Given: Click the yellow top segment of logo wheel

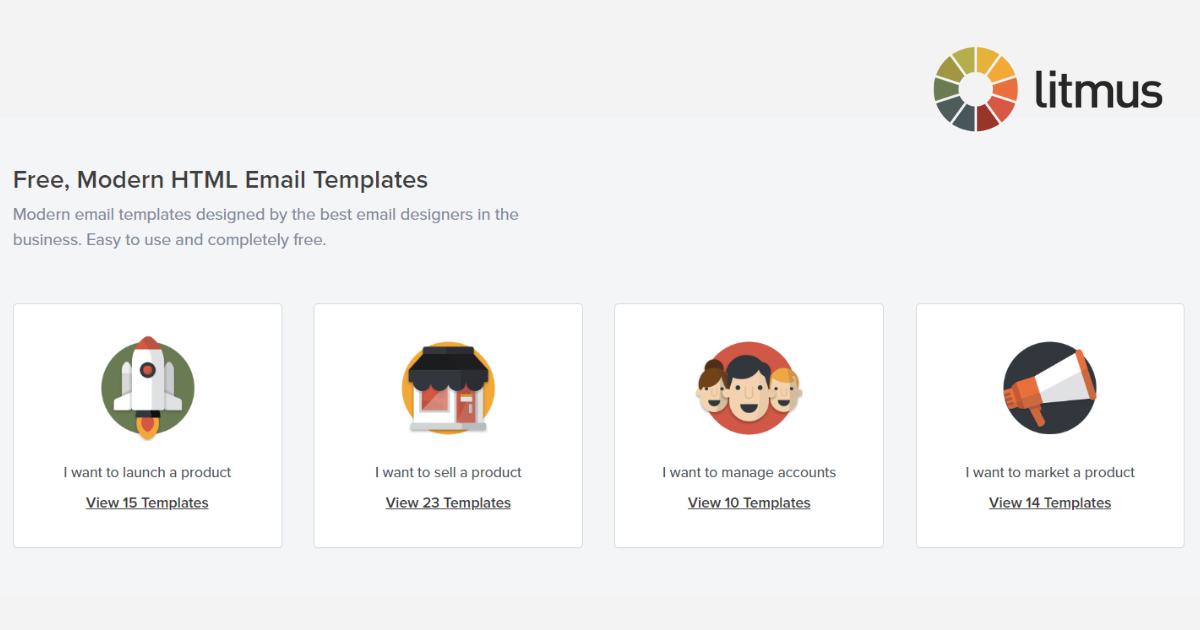Looking at the screenshot, I should click(x=987, y=60).
